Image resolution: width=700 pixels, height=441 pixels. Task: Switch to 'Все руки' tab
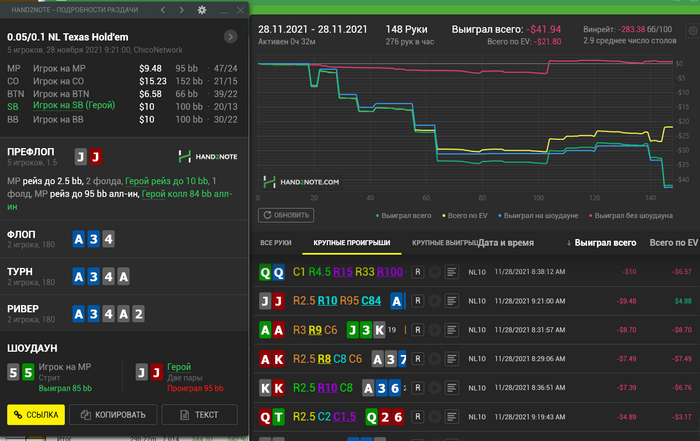[x=276, y=243]
